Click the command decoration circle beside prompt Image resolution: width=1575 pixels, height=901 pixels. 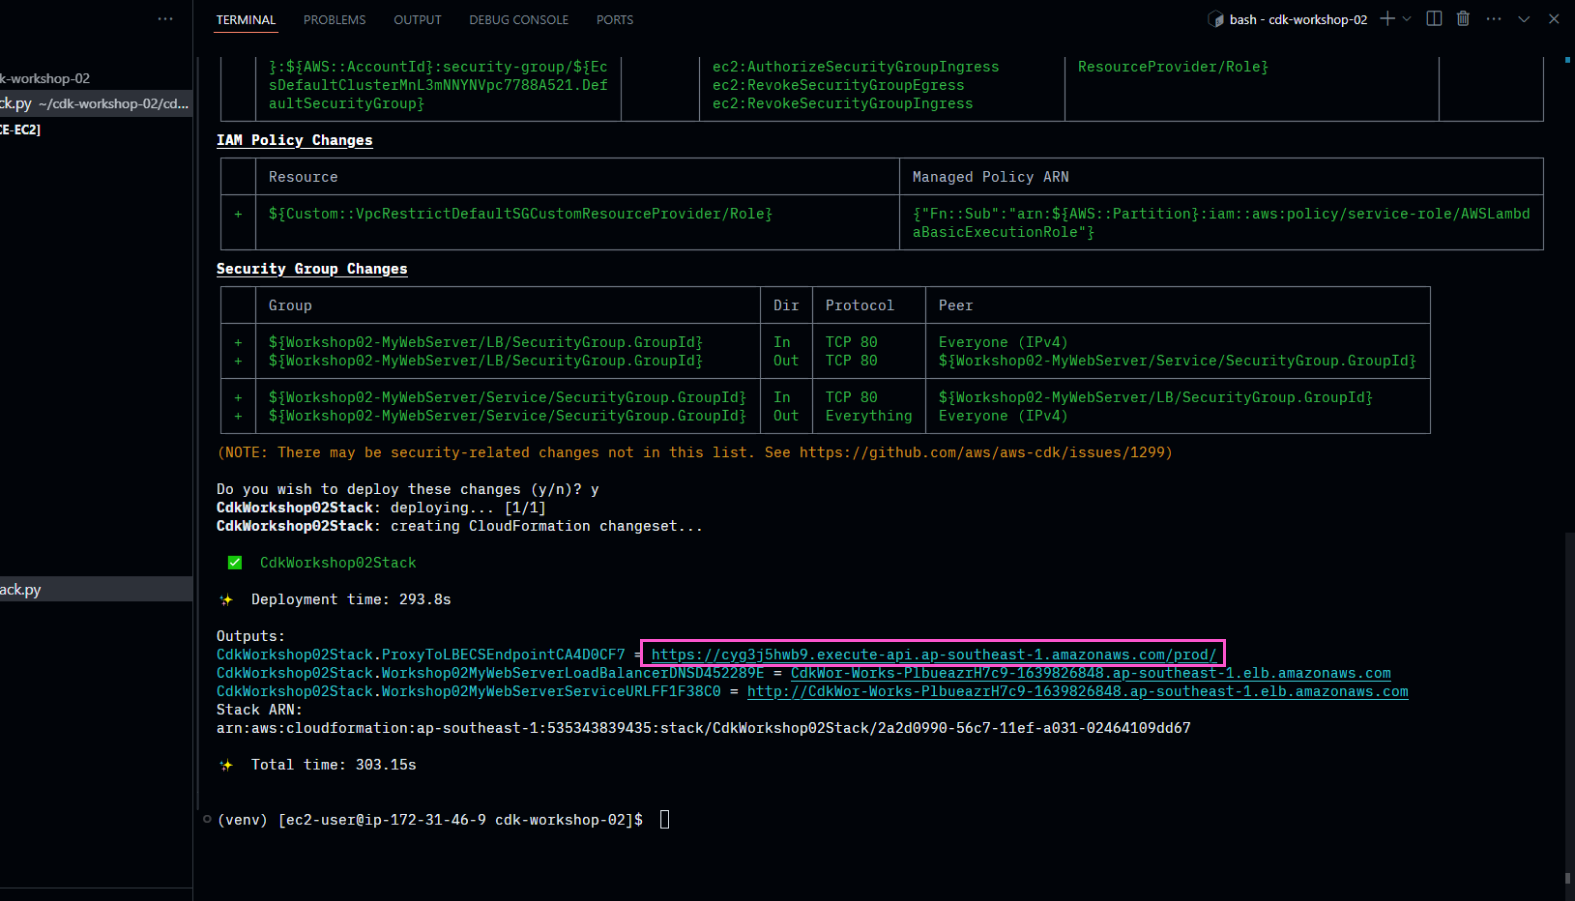(207, 820)
